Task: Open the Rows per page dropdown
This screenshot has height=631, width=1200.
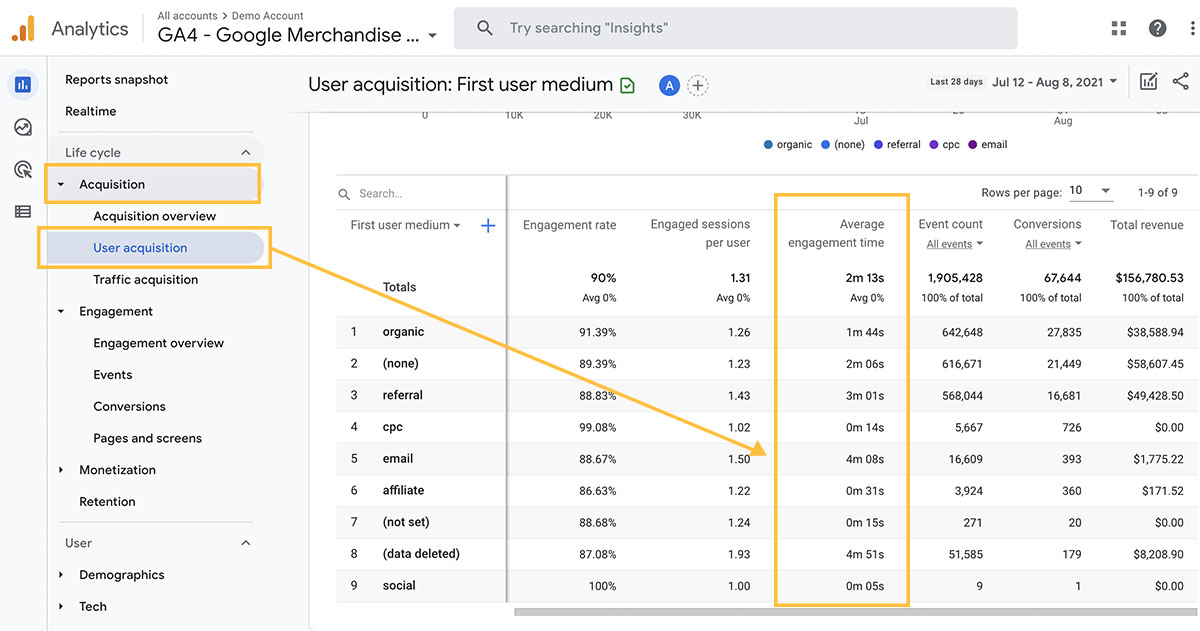Action: [x=1090, y=191]
